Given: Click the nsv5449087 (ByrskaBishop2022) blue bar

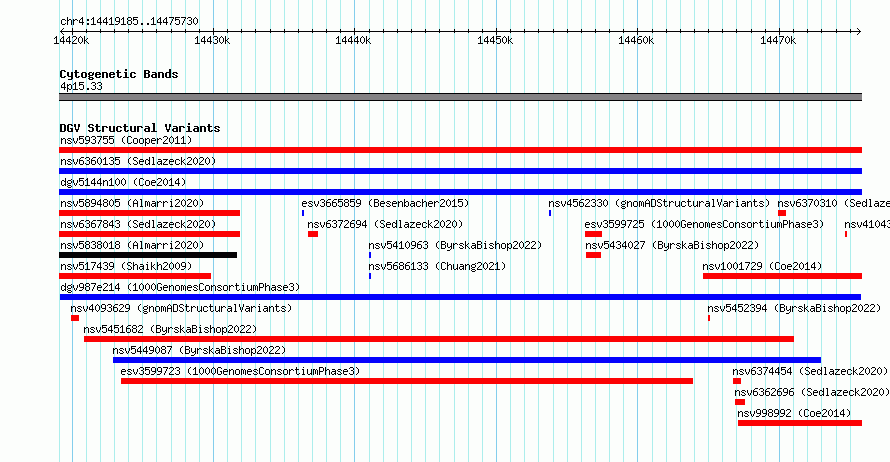Looking at the screenshot, I should point(467,360).
